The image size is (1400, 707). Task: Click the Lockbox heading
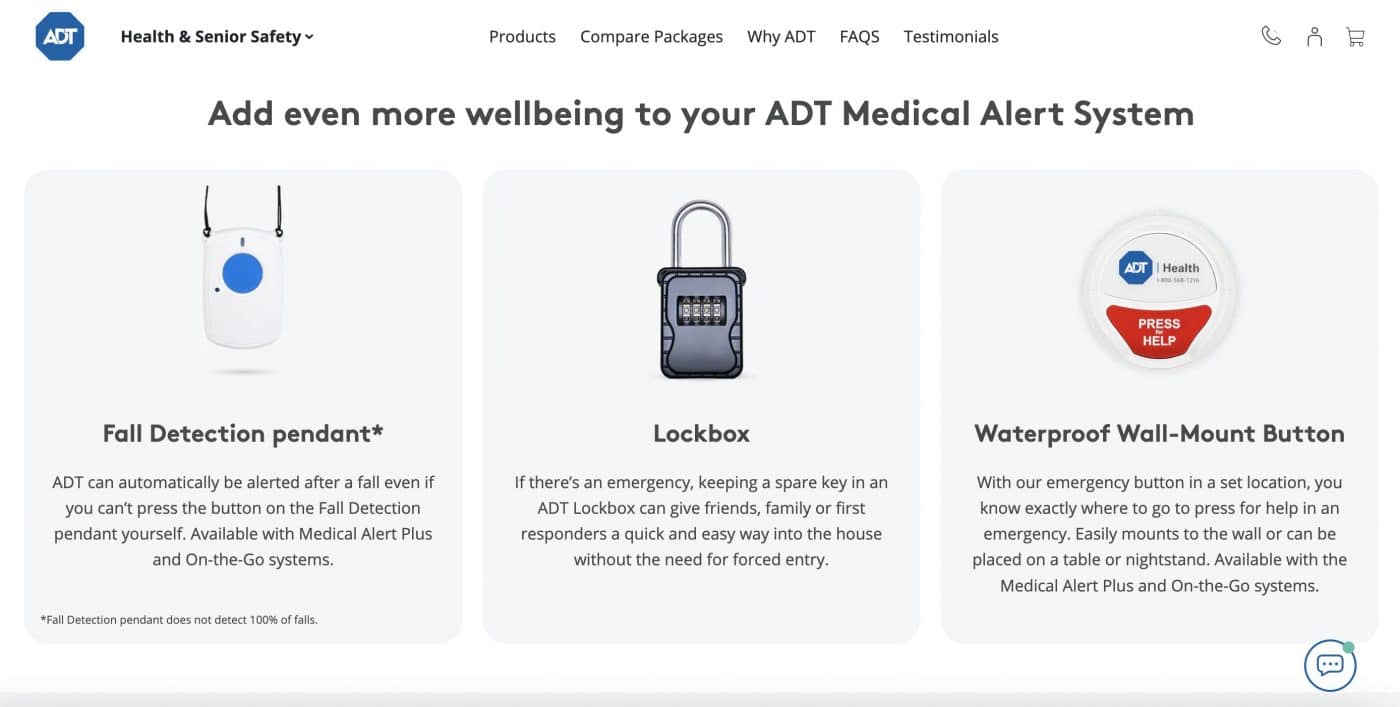point(701,433)
